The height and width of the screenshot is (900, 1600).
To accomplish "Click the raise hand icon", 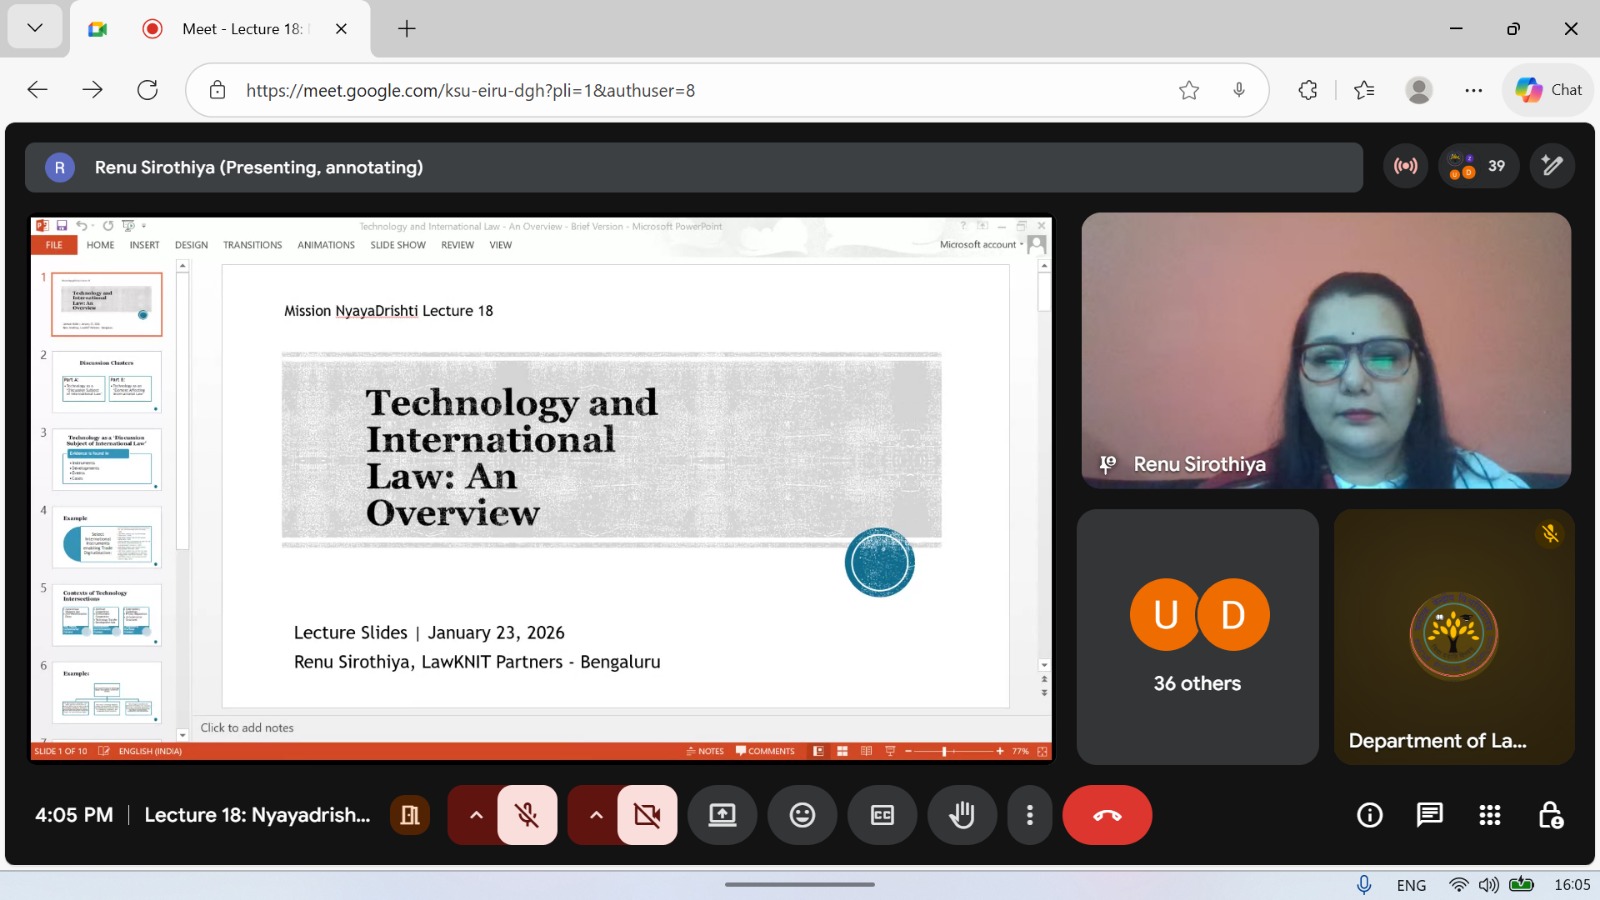I will (962, 815).
